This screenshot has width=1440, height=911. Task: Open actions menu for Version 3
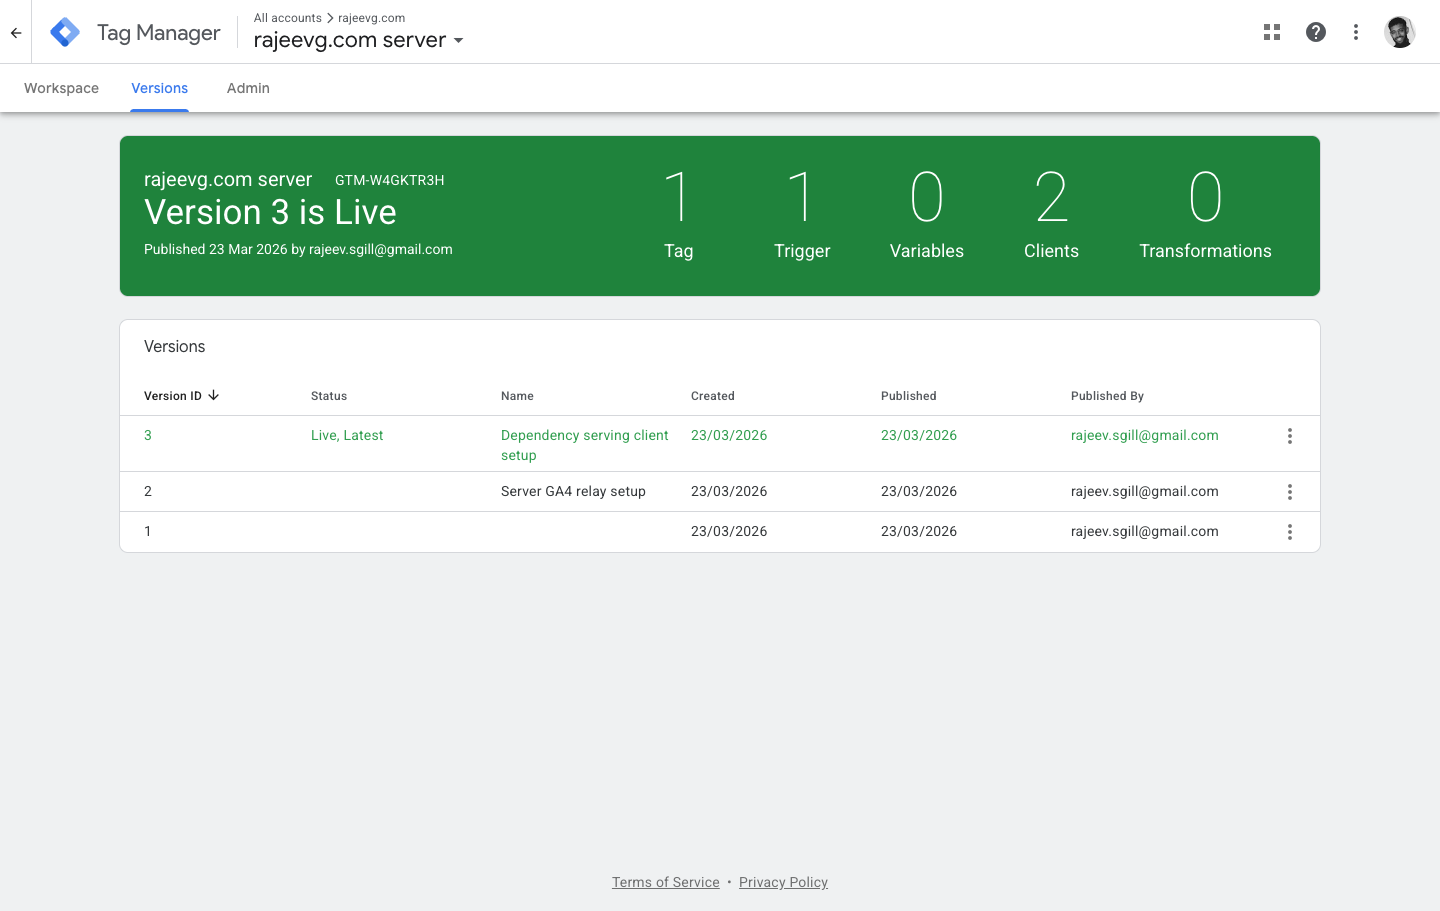click(1289, 435)
